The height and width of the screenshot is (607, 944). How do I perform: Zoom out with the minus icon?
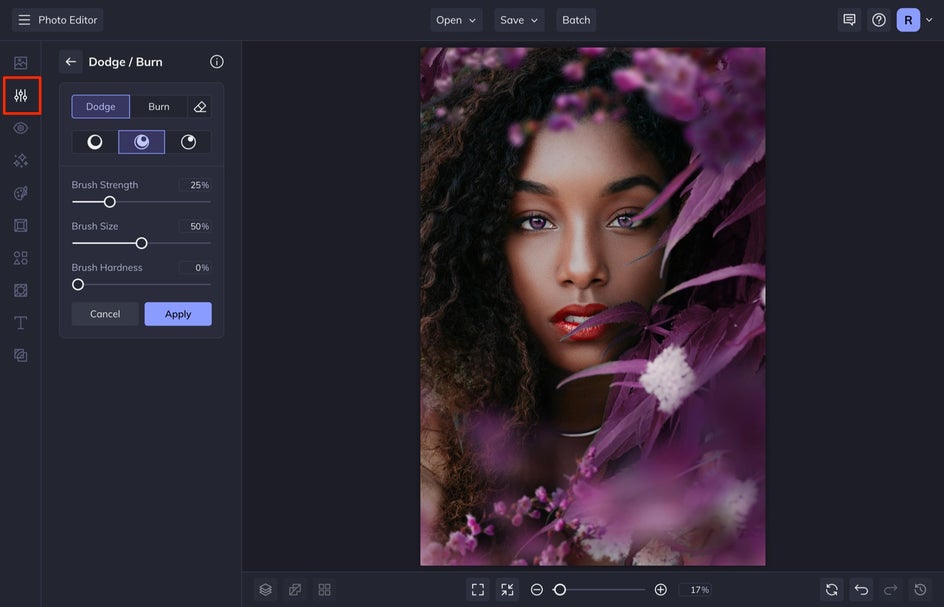pyautogui.click(x=536, y=590)
